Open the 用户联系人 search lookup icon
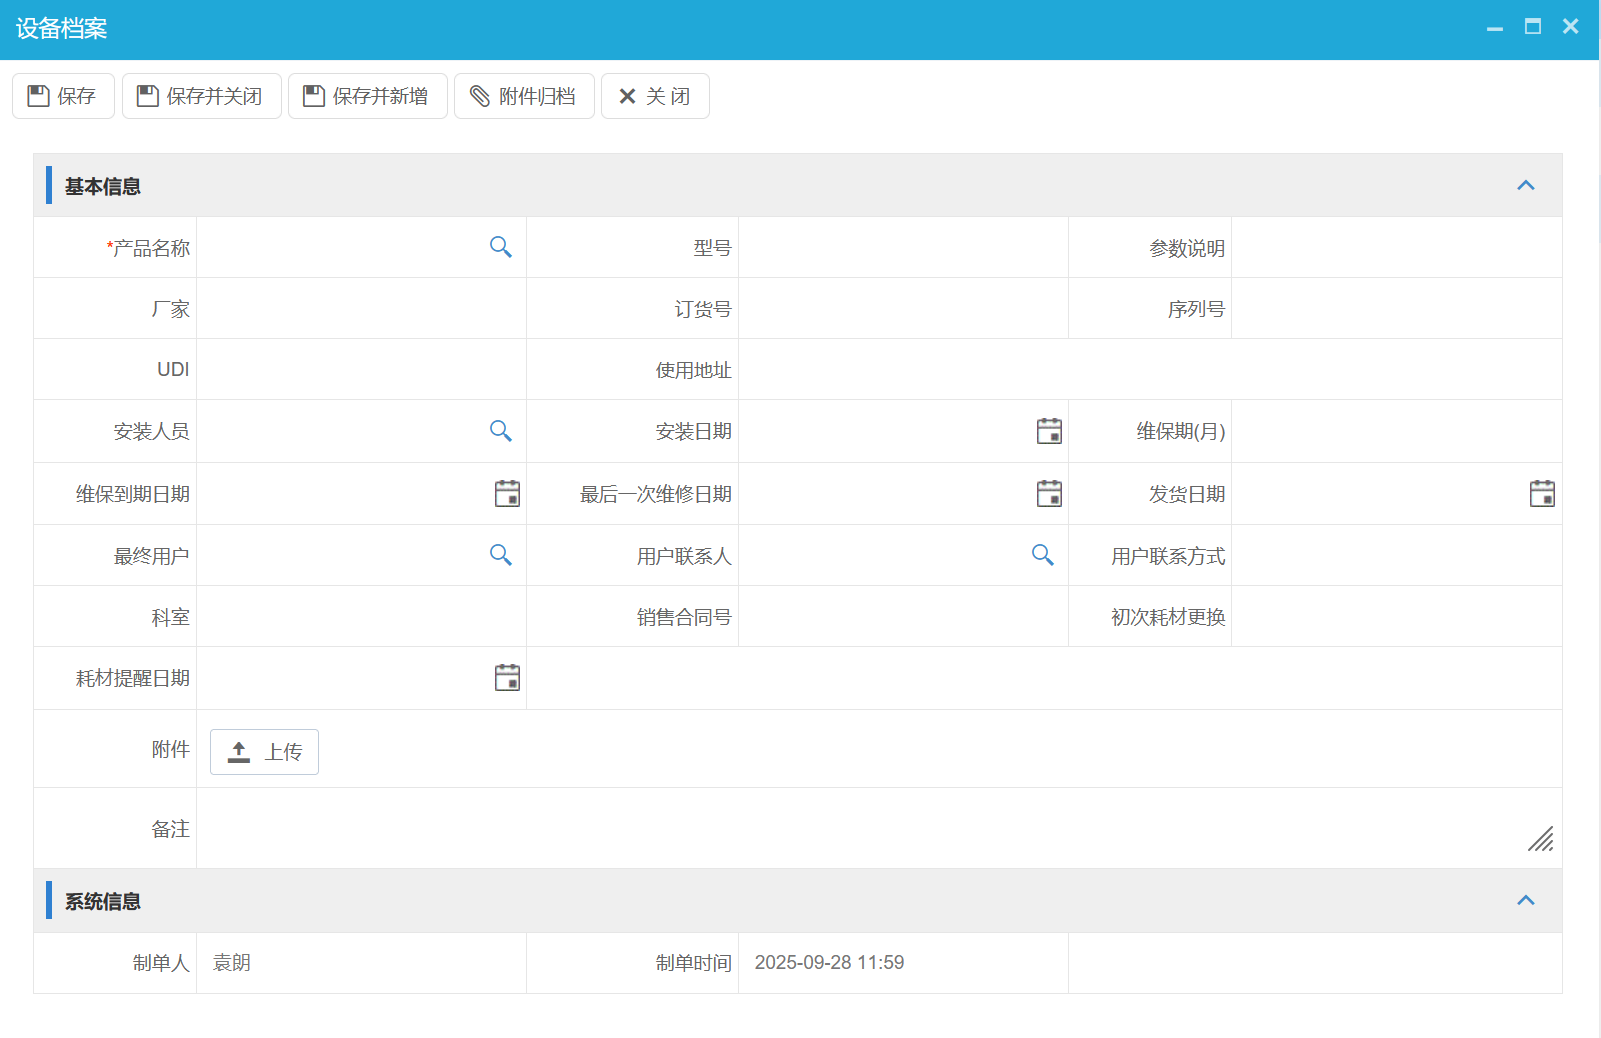1601x1038 pixels. pos(1043,555)
